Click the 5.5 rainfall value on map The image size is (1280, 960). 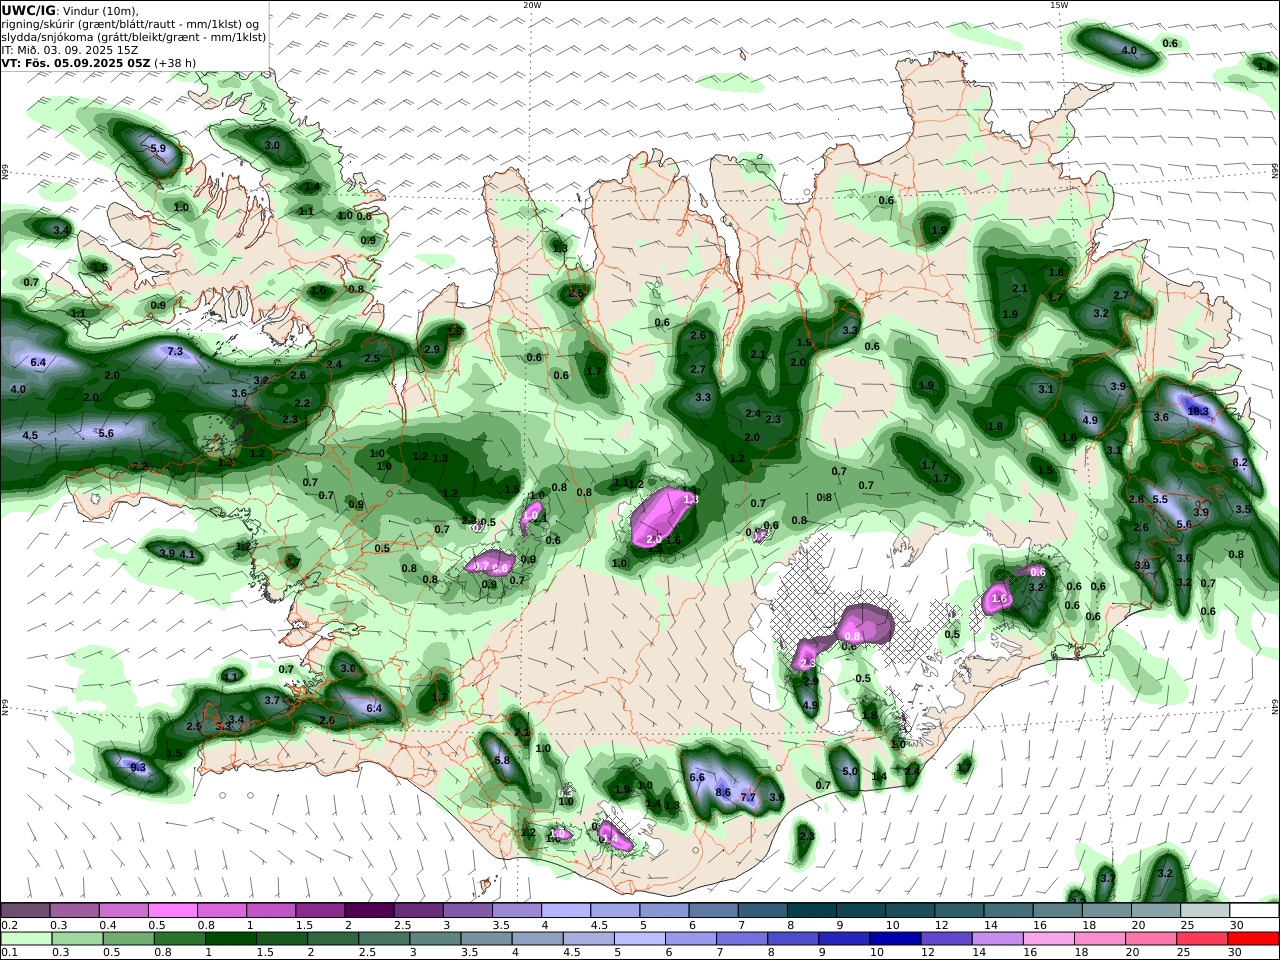(1160, 499)
